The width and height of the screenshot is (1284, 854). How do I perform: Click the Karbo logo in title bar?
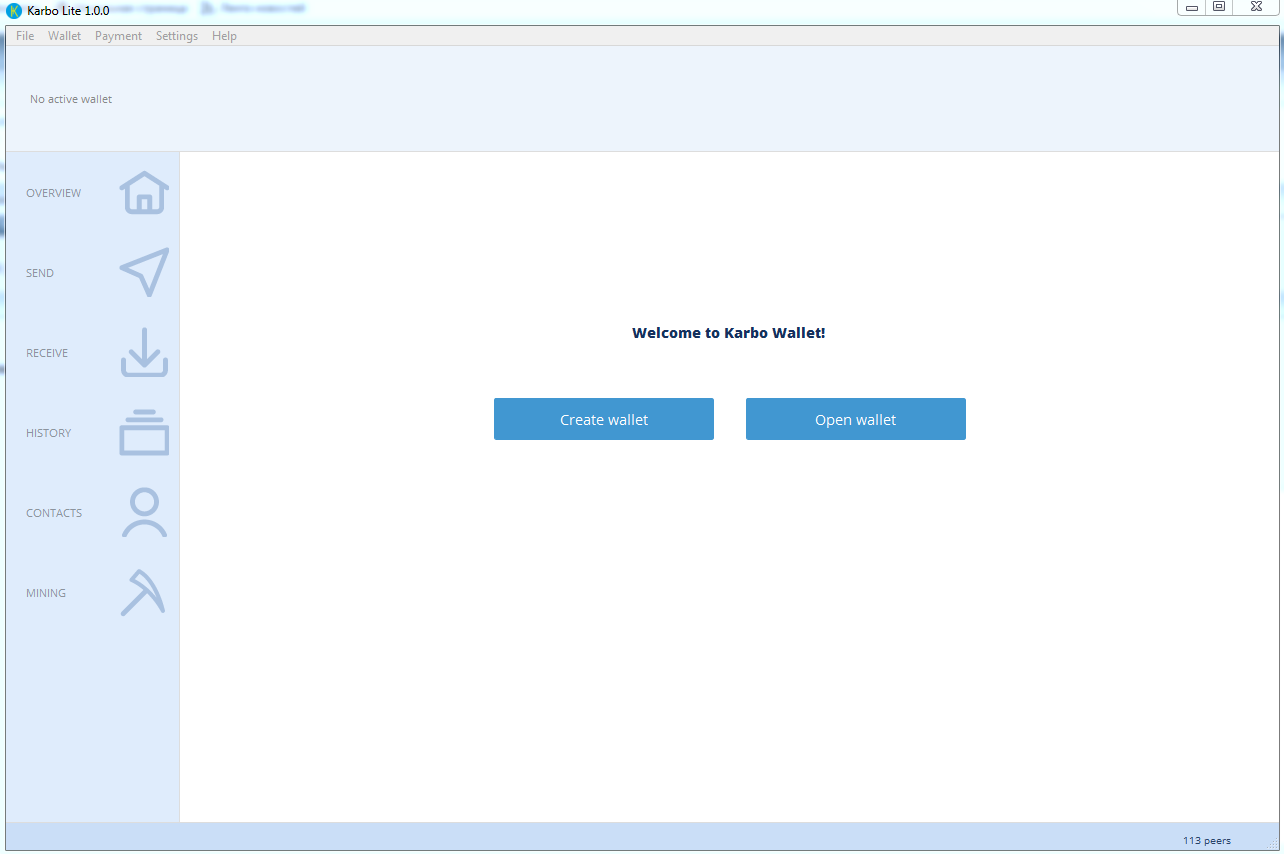click(14, 10)
